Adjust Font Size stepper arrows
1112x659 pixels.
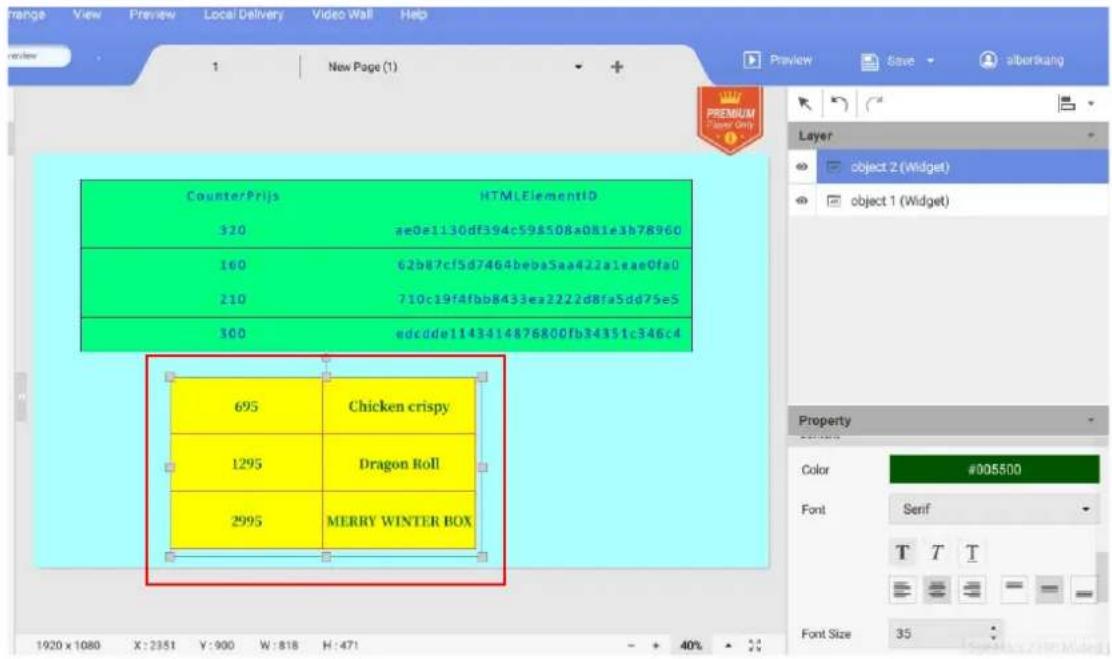click(x=994, y=633)
